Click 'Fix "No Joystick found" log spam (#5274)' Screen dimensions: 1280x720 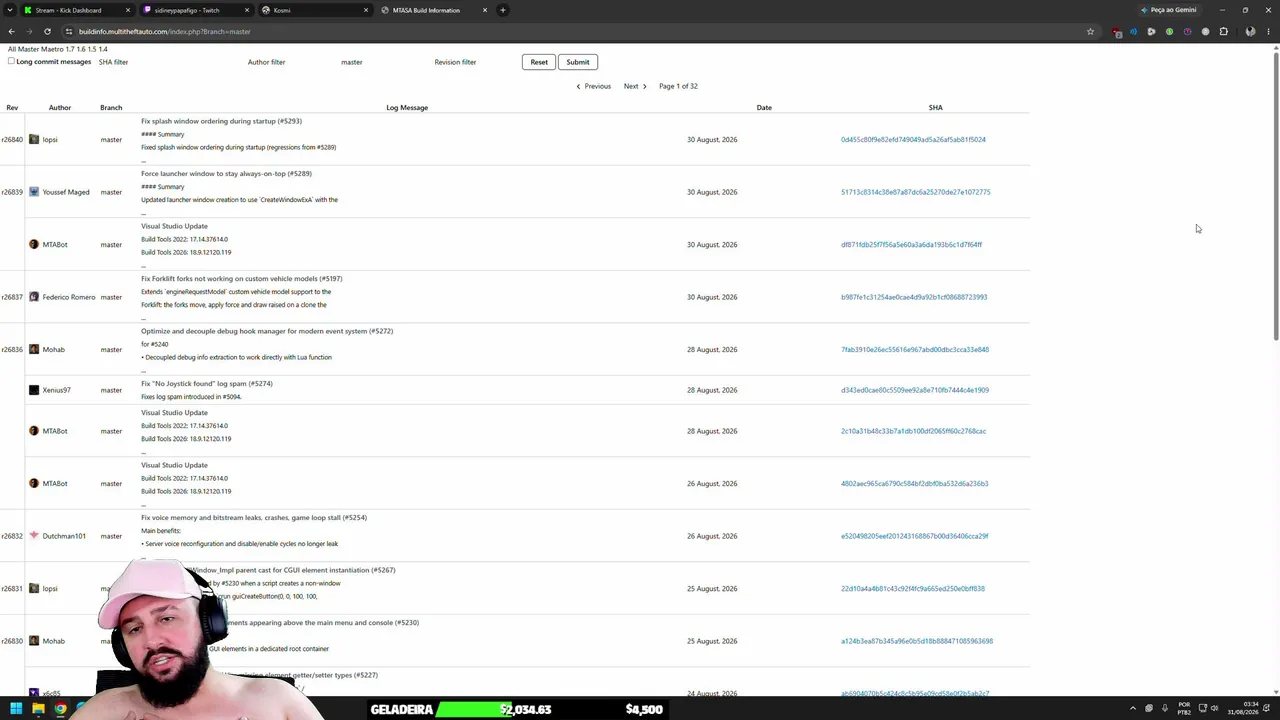(207, 384)
